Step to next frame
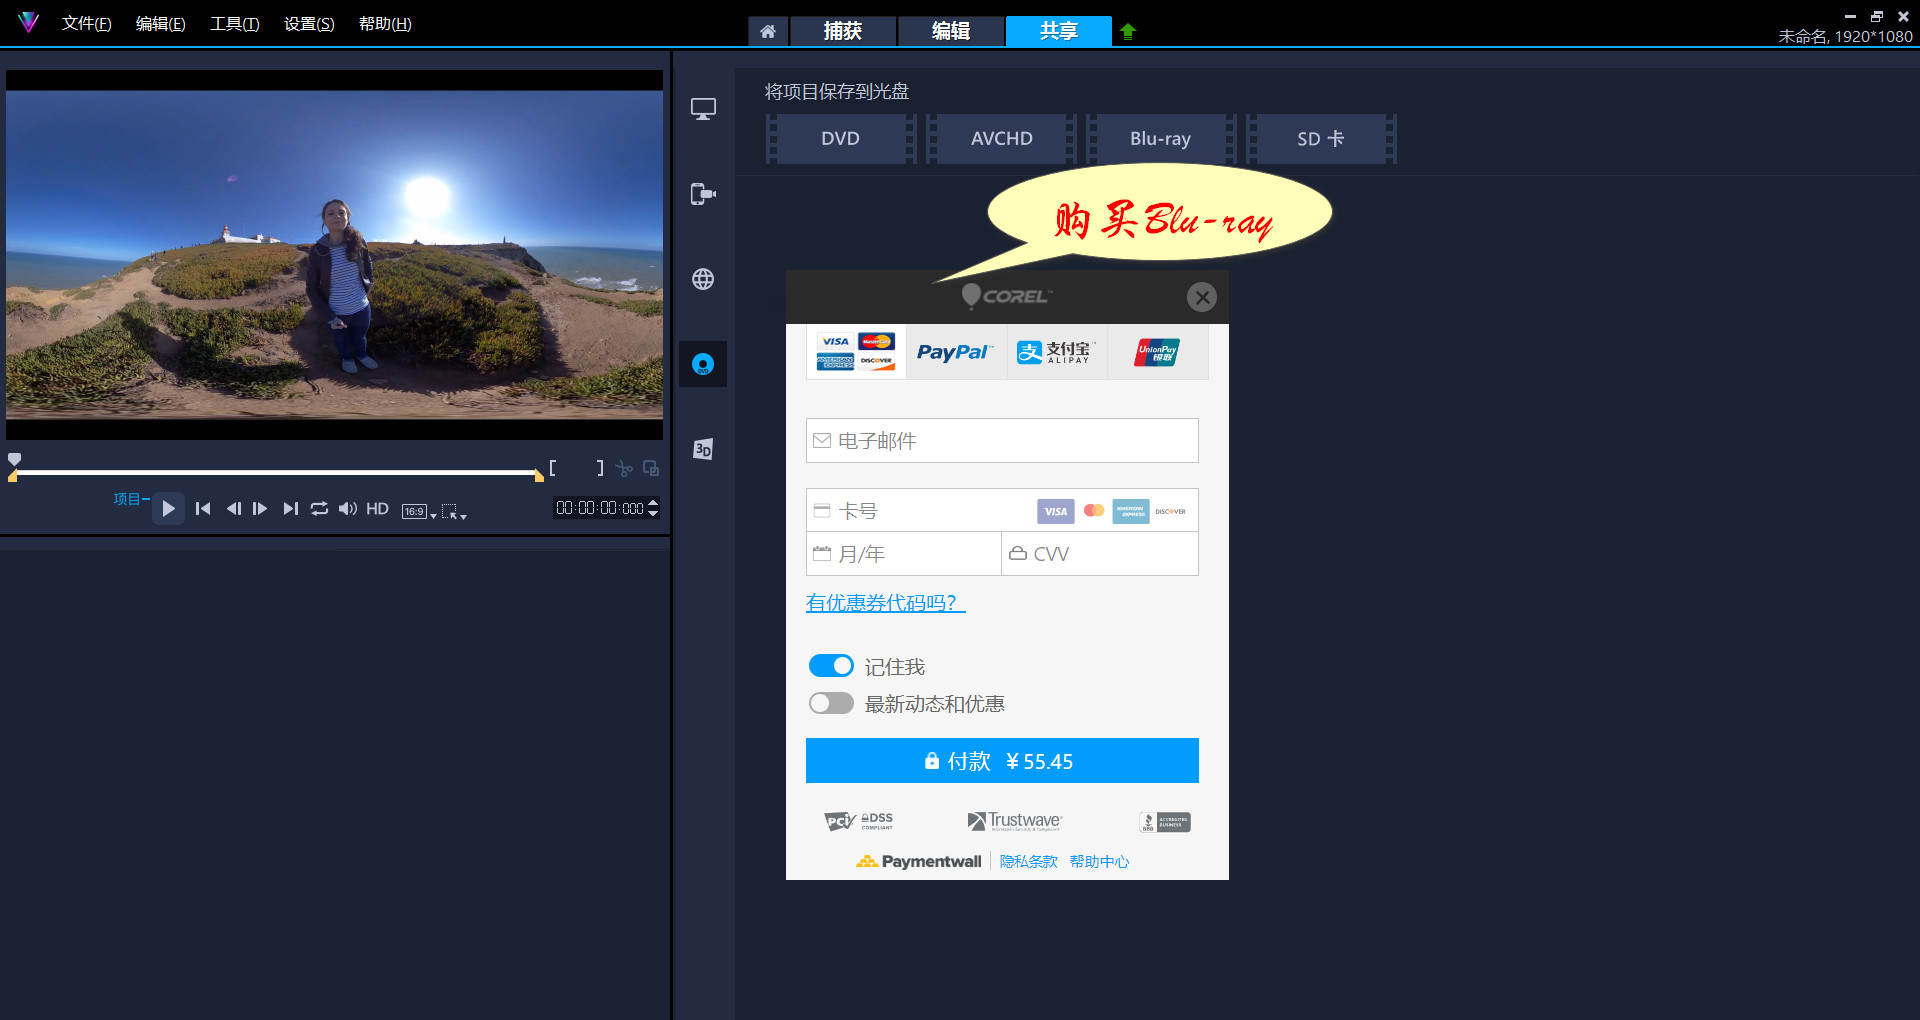The height and width of the screenshot is (1020, 1920). (x=260, y=509)
